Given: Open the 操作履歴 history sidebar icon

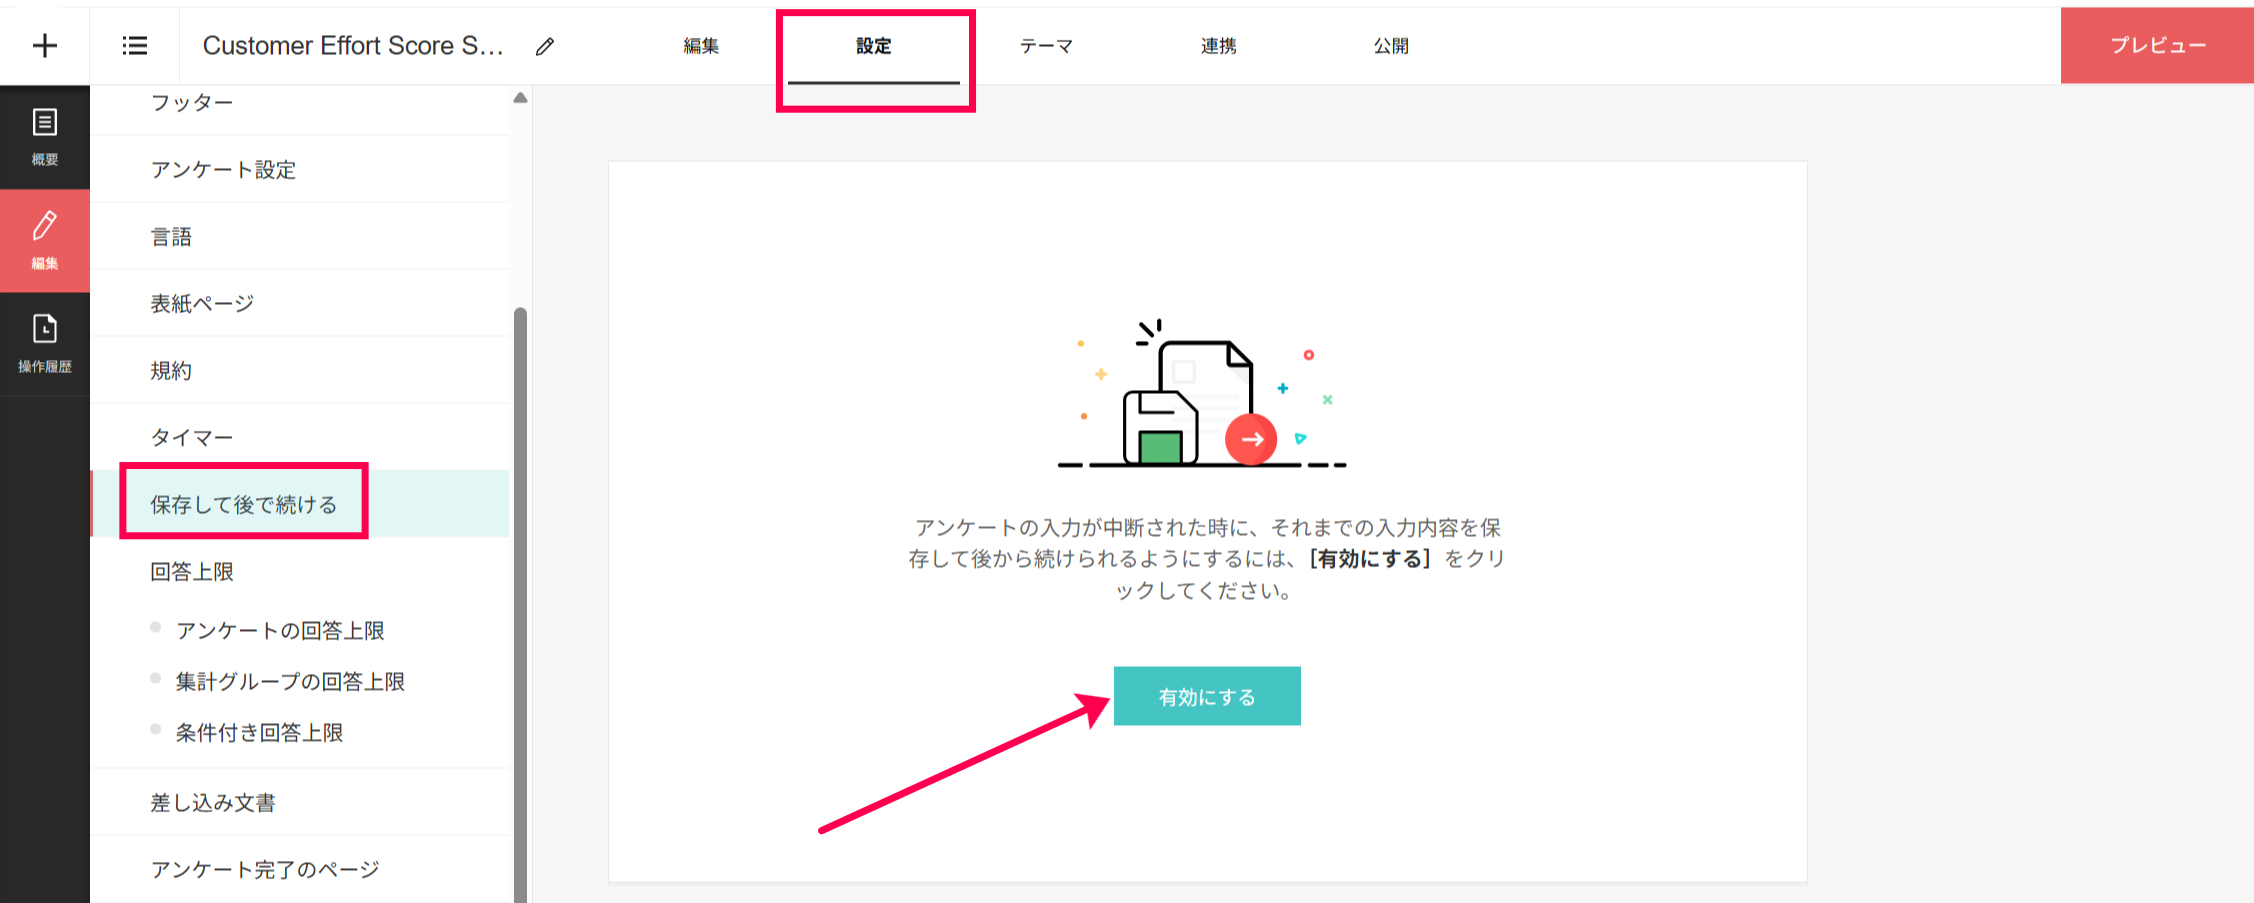Looking at the screenshot, I should pos(45,343).
